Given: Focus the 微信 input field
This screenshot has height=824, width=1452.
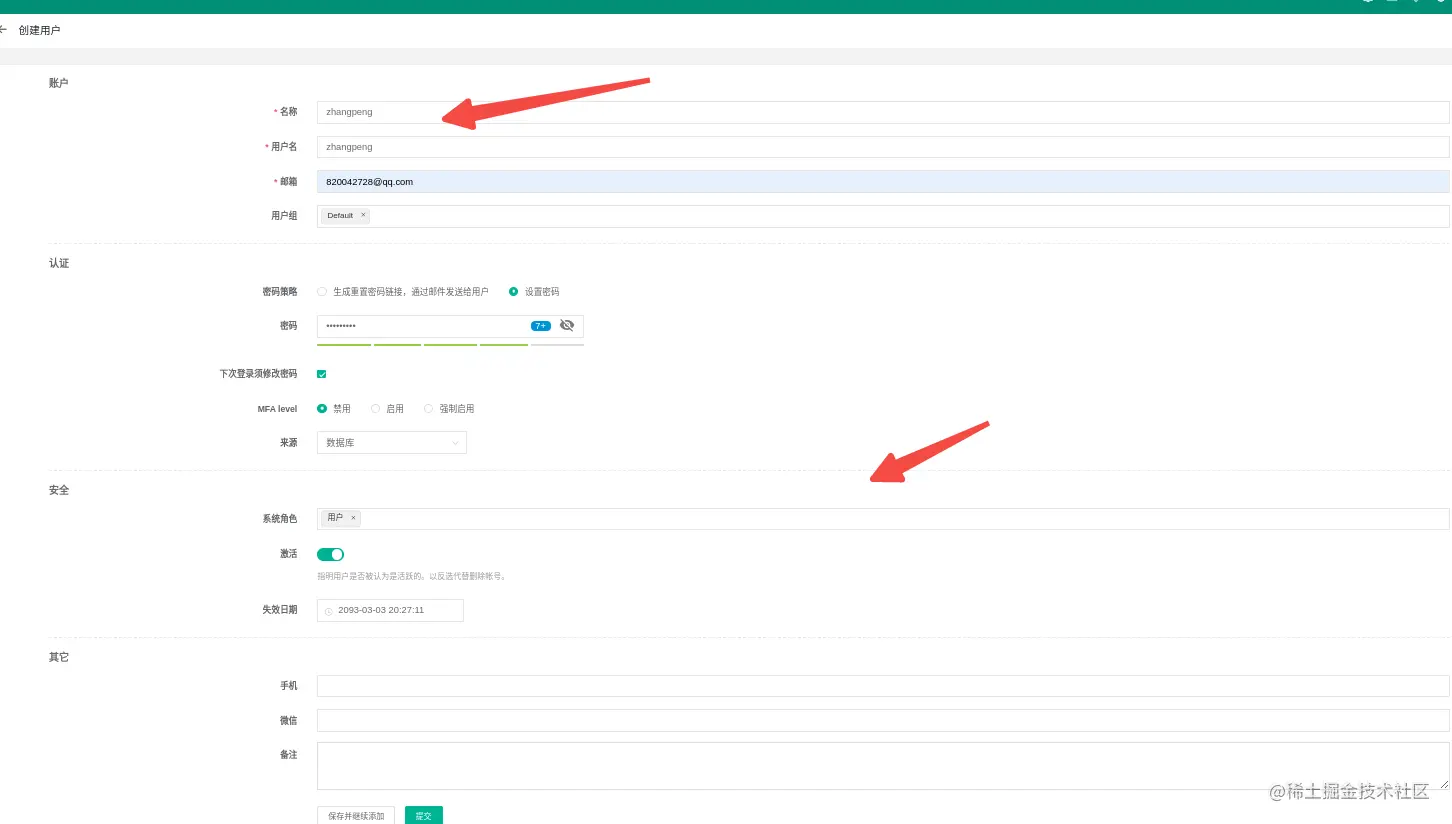Looking at the screenshot, I should (x=883, y=721).
